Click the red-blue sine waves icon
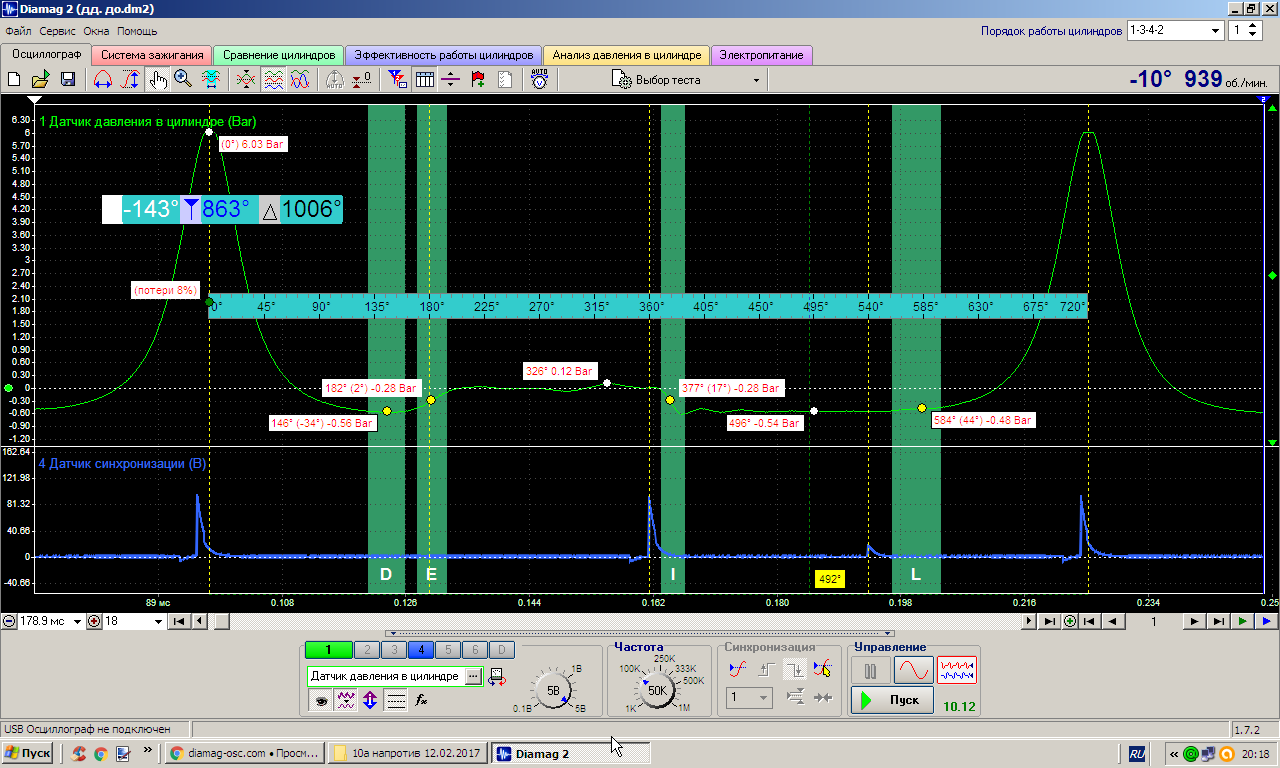 299,80
